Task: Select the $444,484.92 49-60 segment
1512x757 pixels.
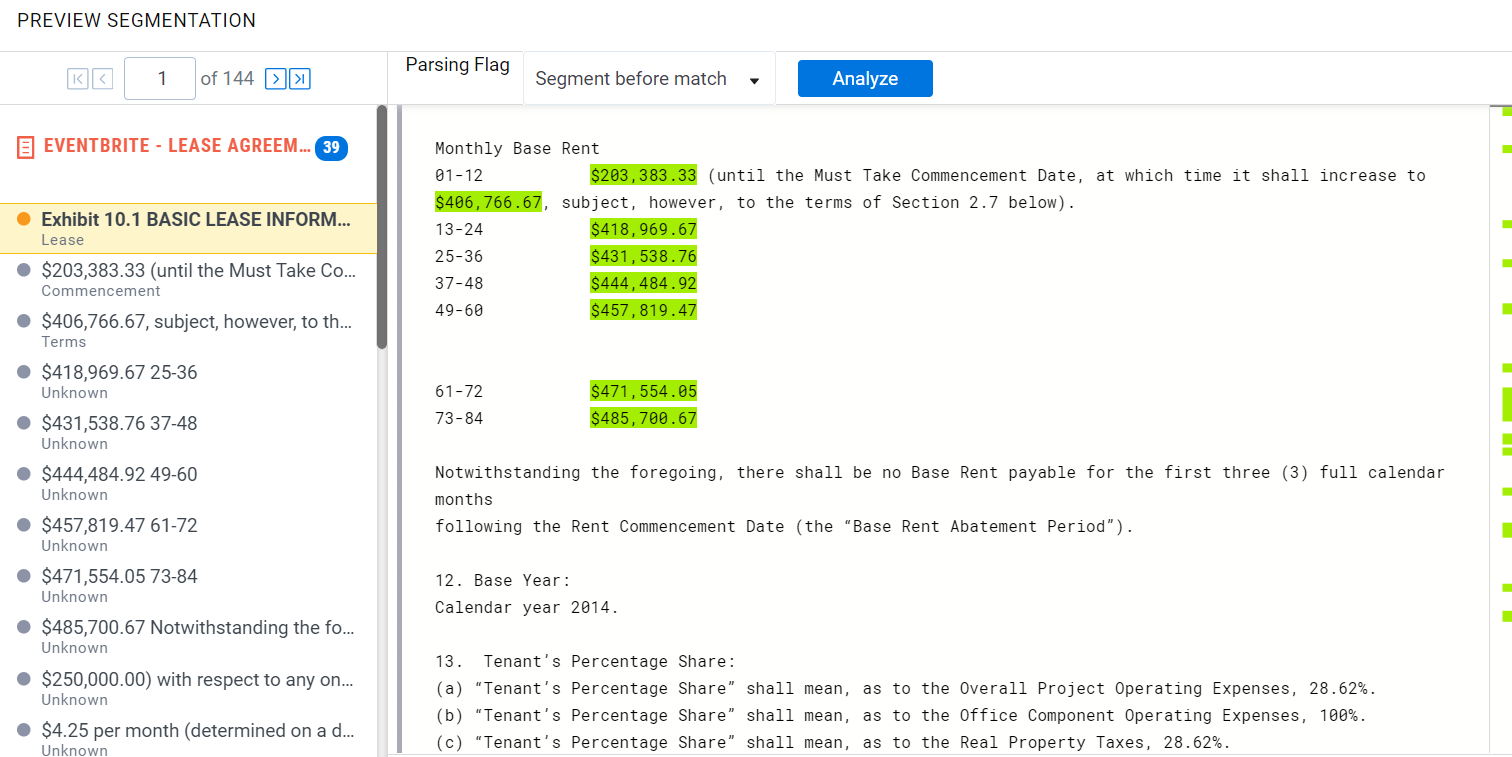Action: click(188, 484)
